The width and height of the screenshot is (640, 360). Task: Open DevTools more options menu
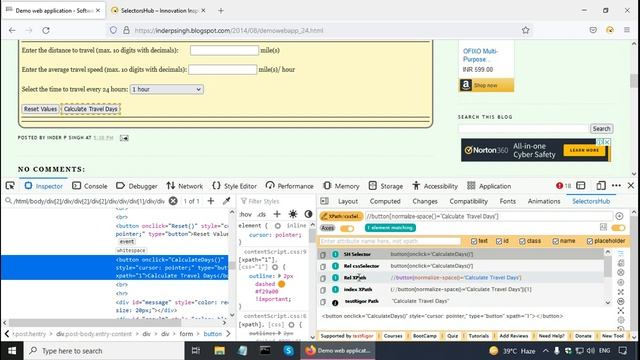616,186
